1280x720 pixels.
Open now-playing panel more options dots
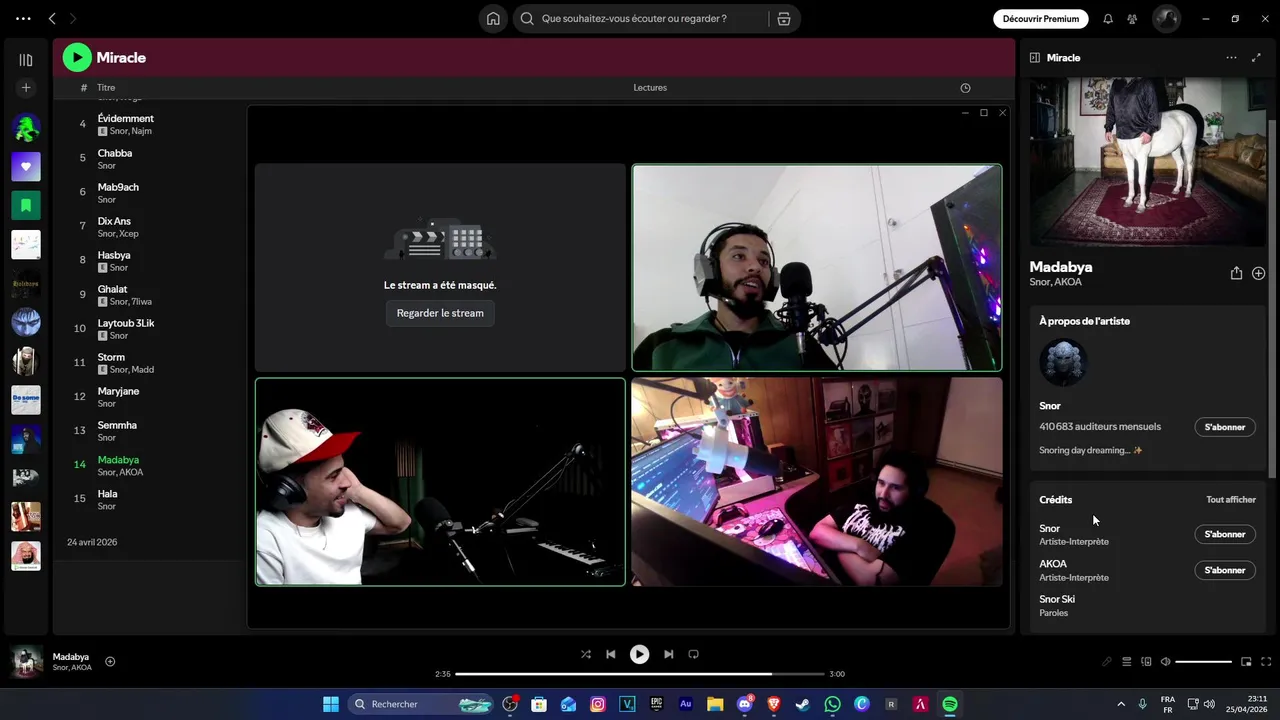click(x=1231, y=58)
